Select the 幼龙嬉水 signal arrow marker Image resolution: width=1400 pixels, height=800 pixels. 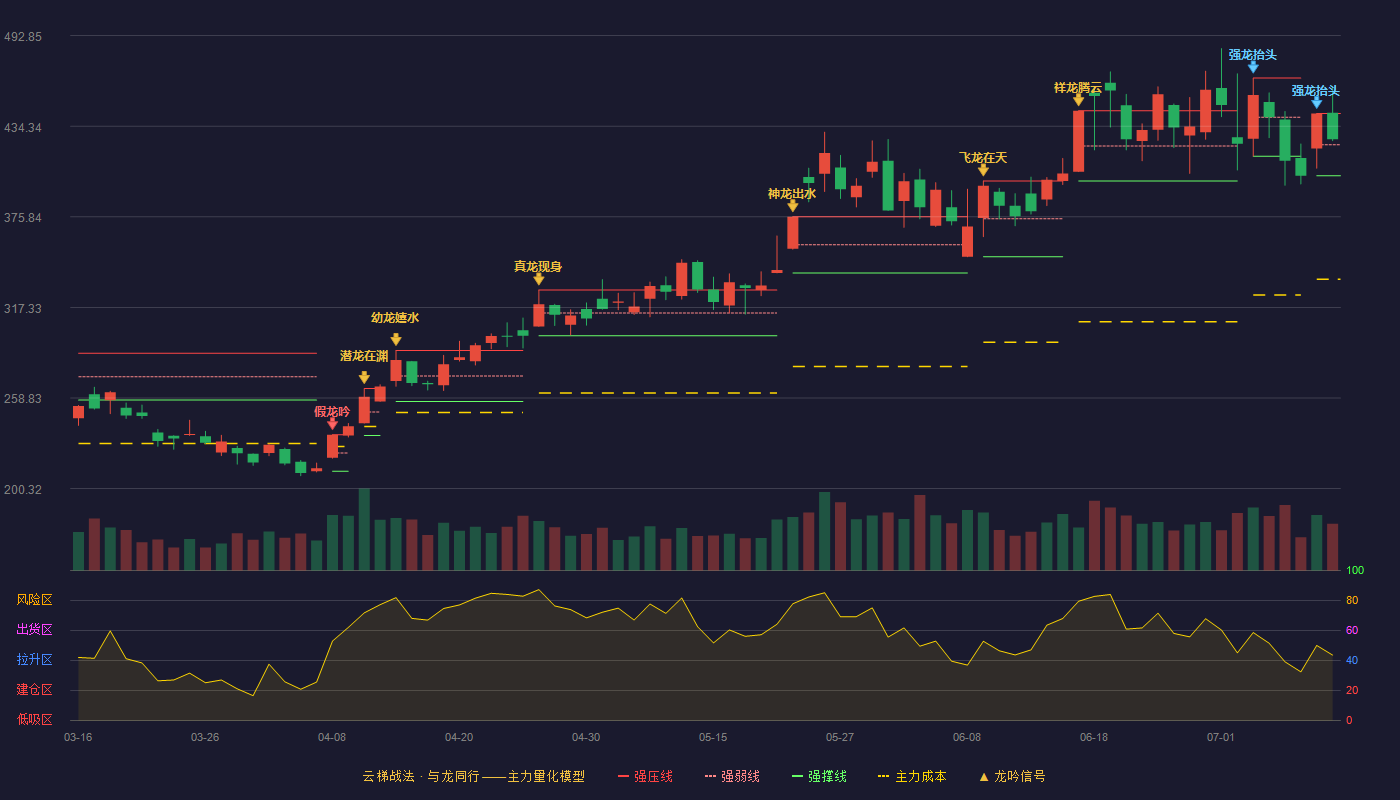pos(396,340)
